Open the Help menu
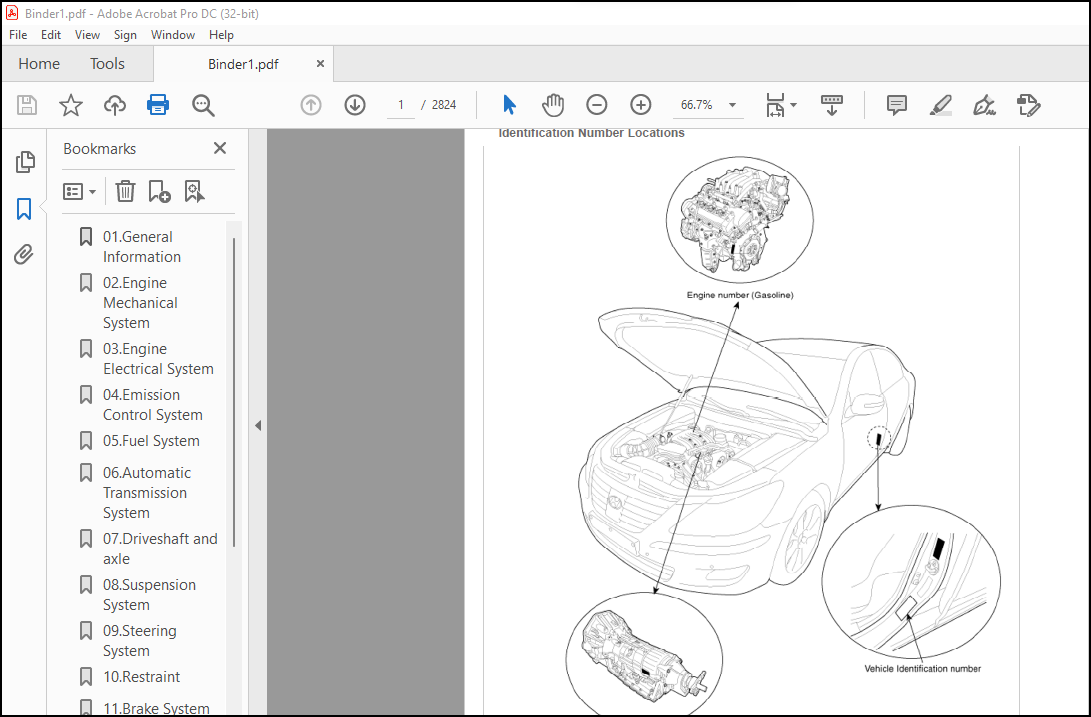The height and width of the screenshot is (717, 1091). coord(221,35)
